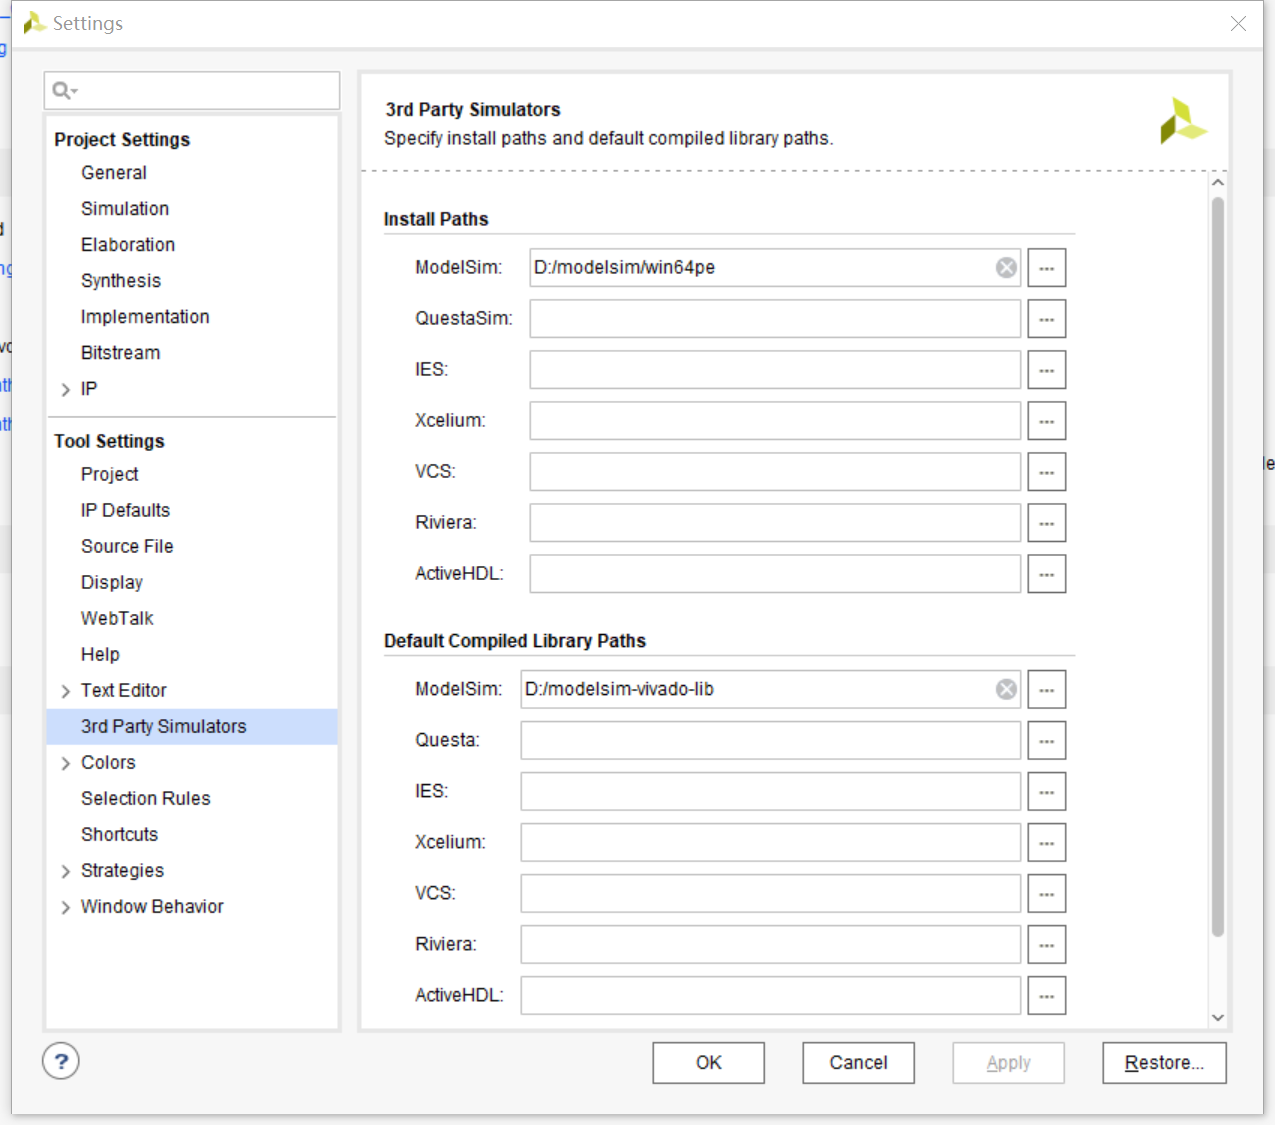Open Simulation settings
This screenshot has height=1125, width=1275.
125,209
